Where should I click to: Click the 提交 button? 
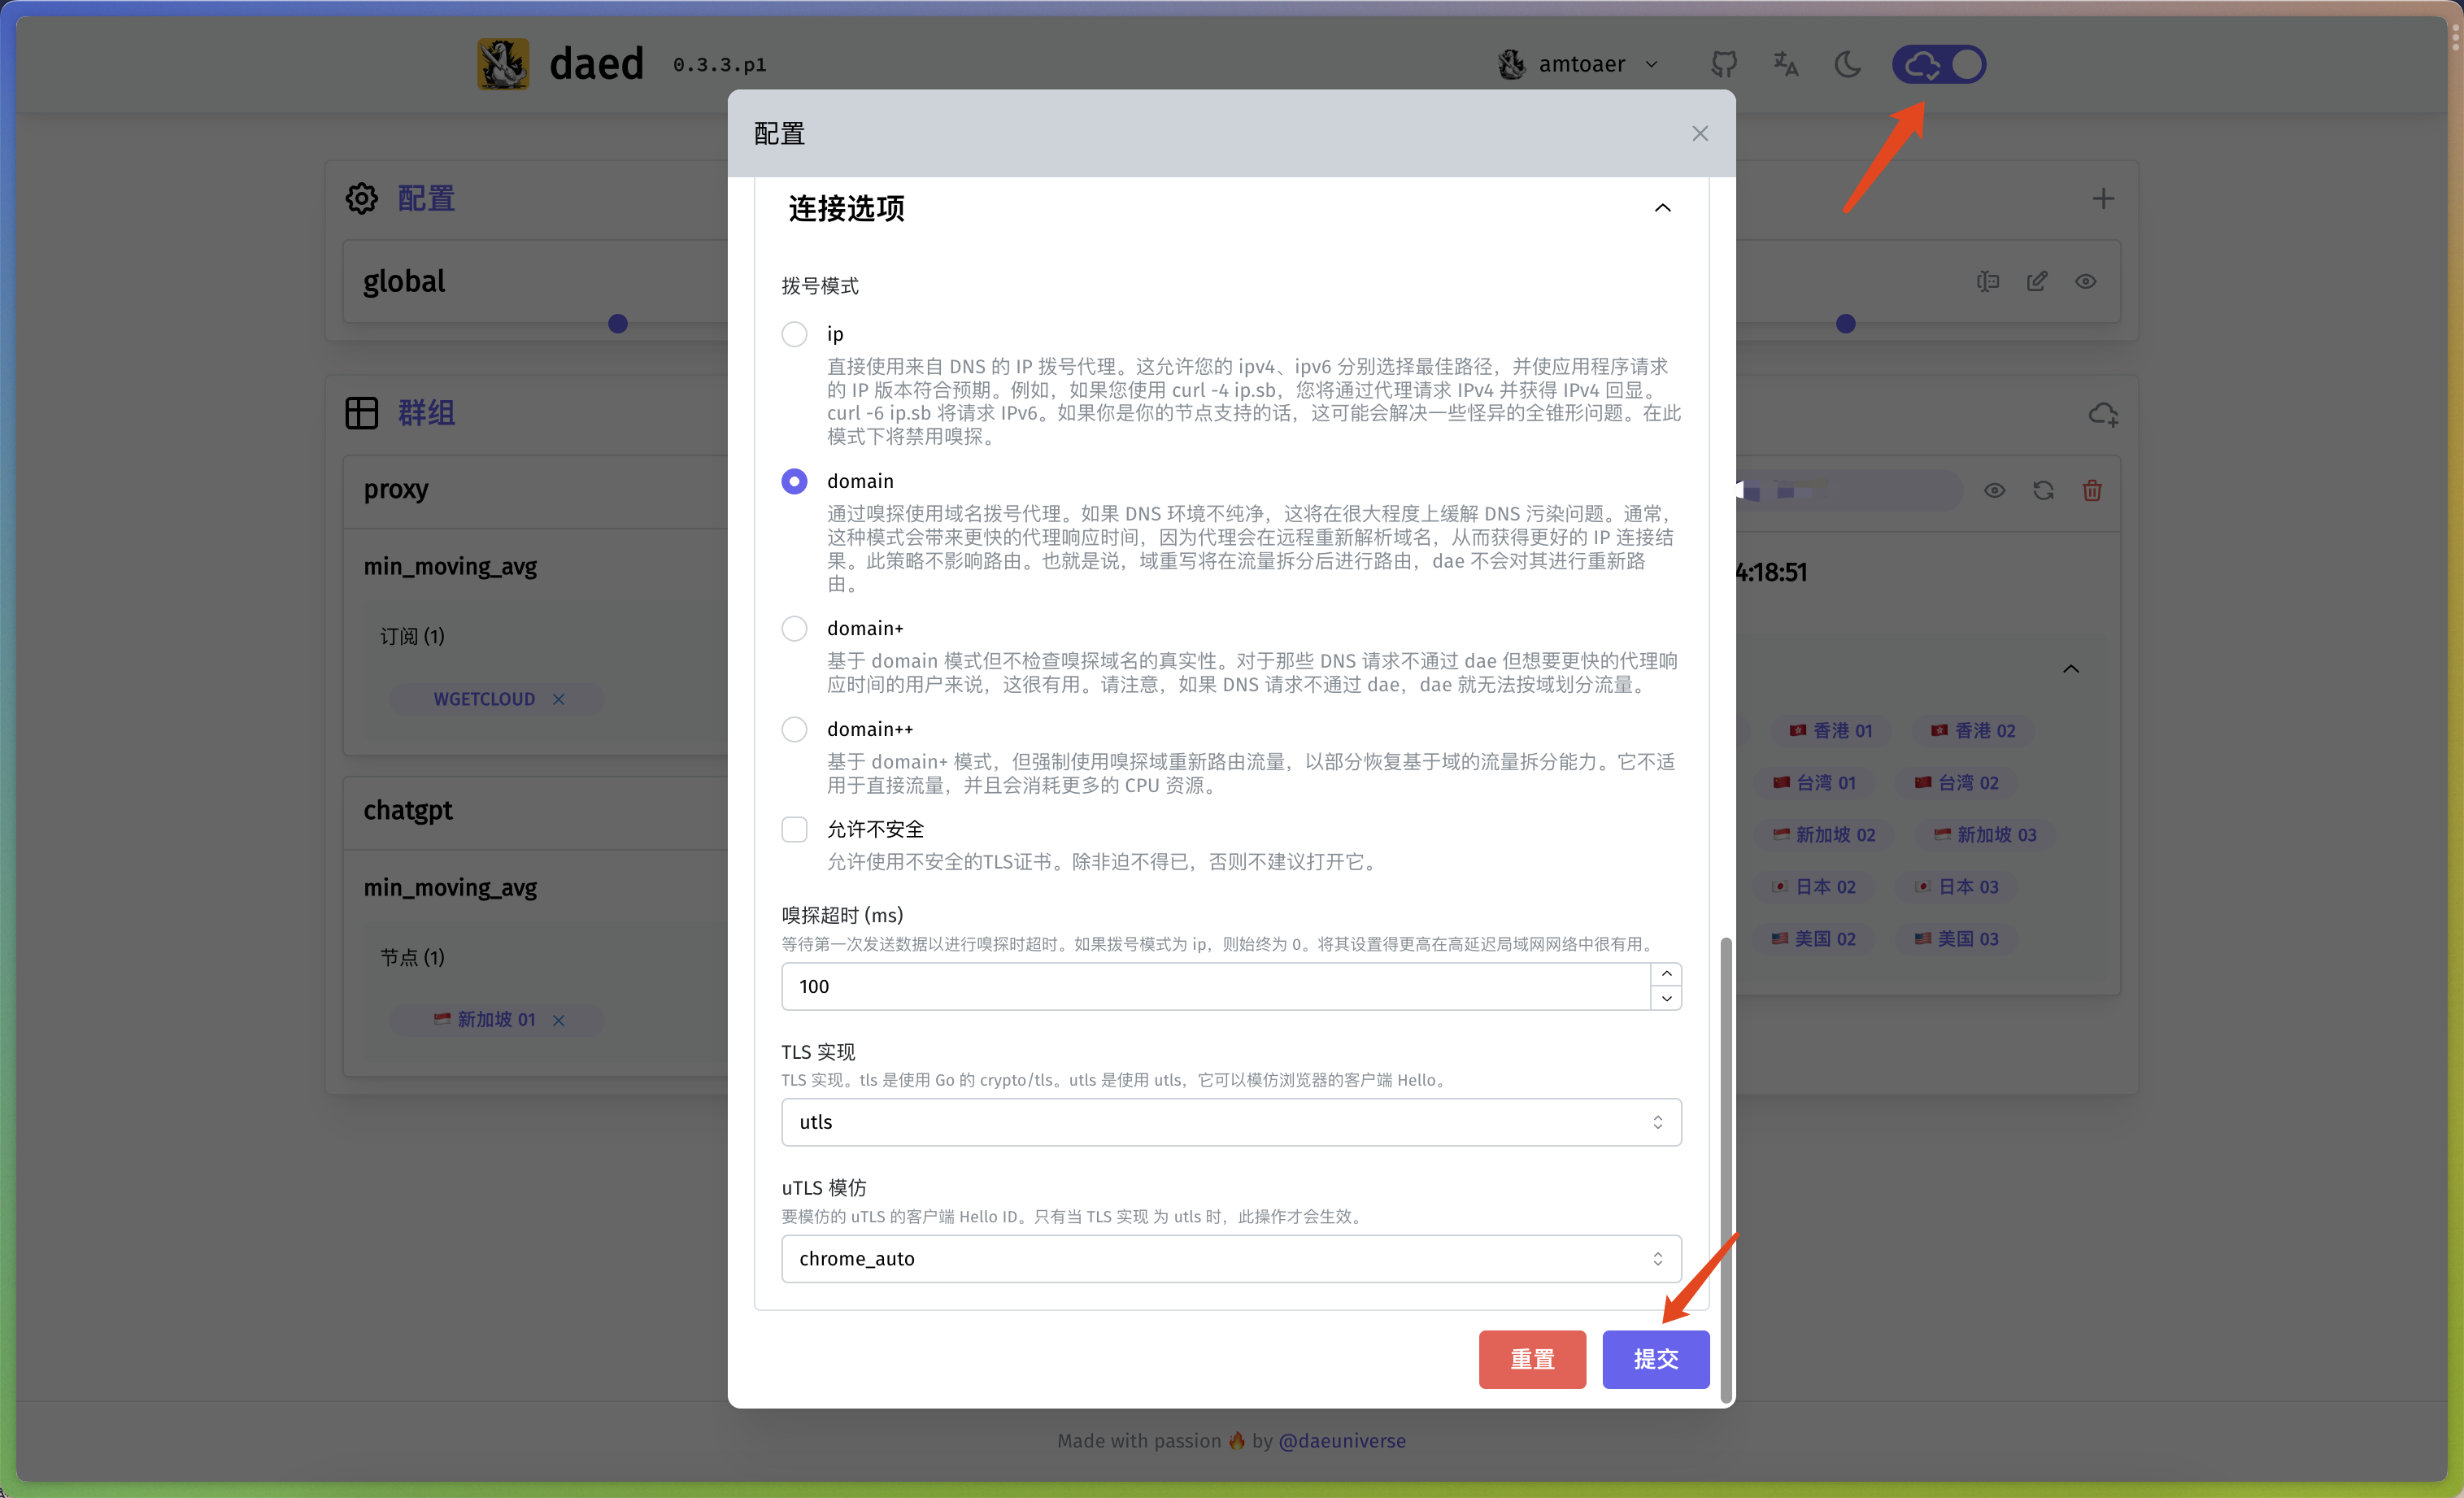click(1656, 1359)
